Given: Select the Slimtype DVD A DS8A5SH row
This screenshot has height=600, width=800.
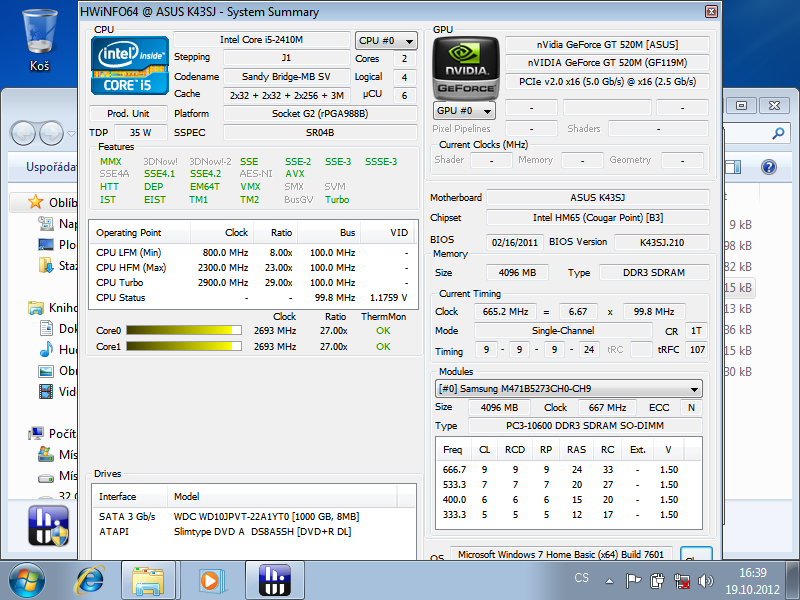Looking at the screenshot, I should click(254, 532).
